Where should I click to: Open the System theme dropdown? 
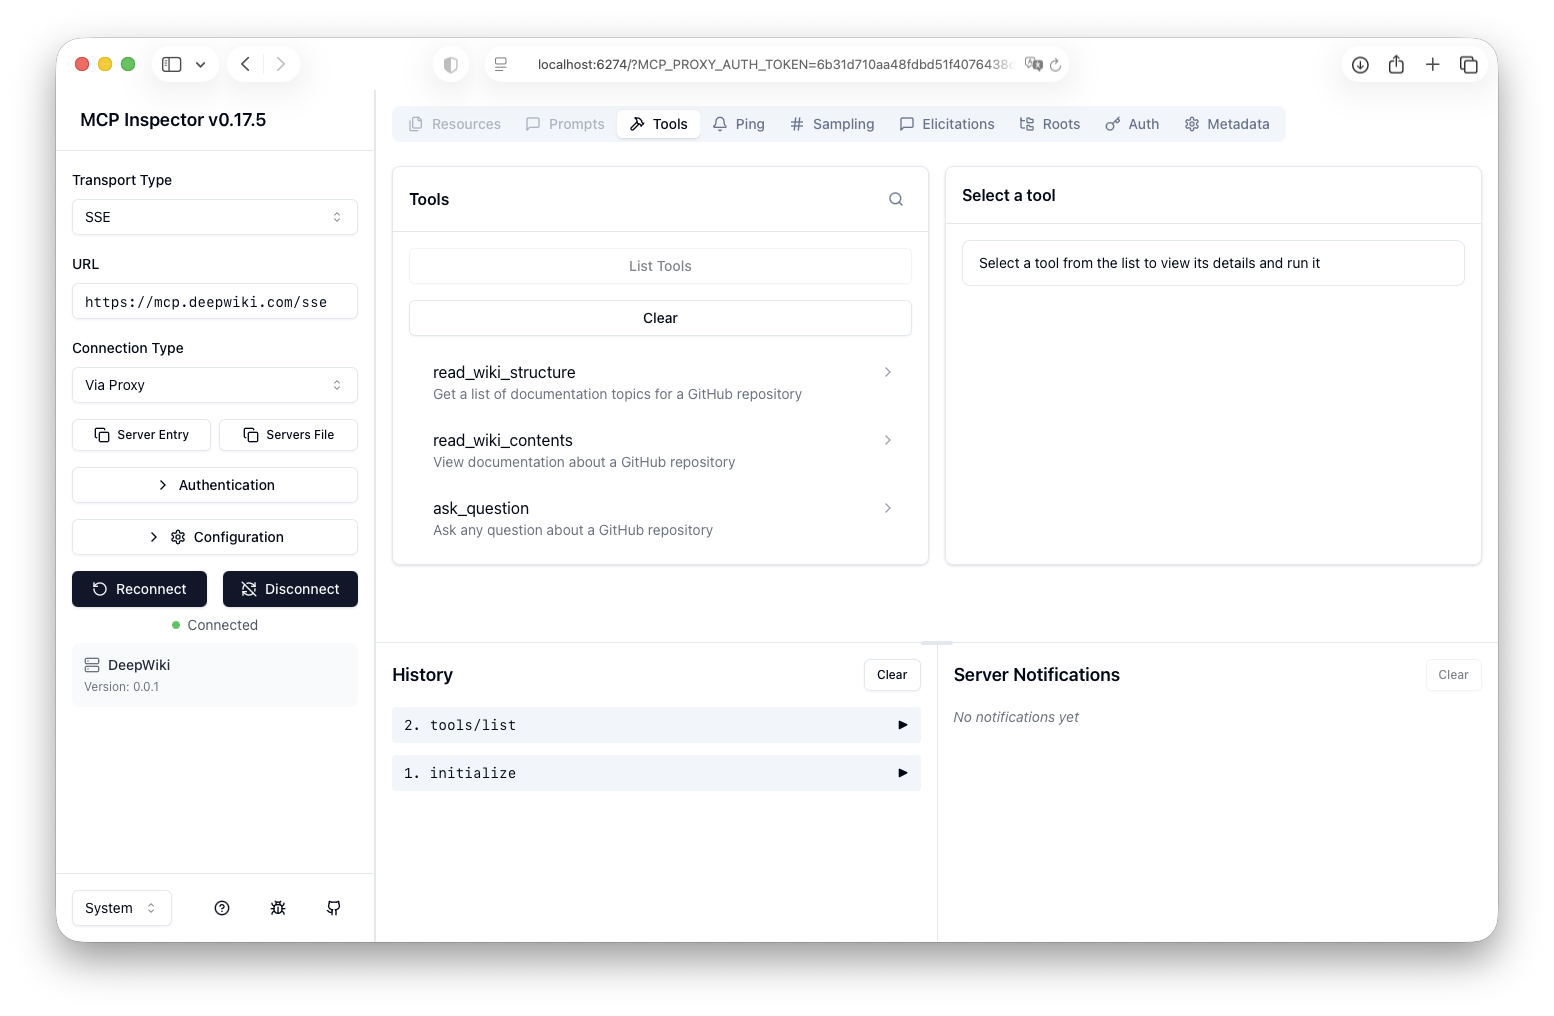pyautogui.click(x=121, y=908)
